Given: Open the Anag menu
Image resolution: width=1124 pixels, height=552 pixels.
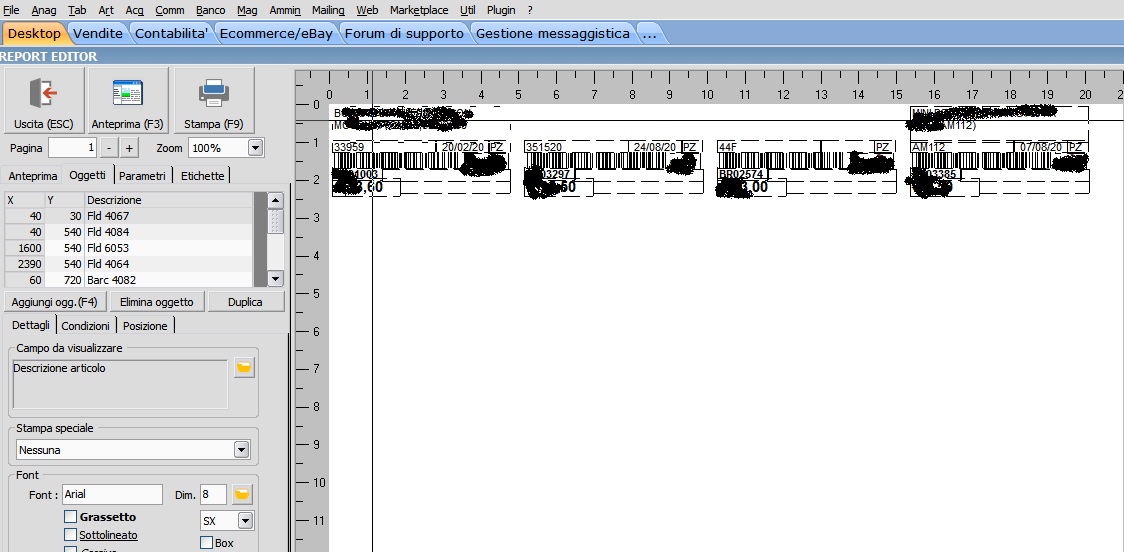Looking at the screenshot, I should pyautogui.click(x=44, y=10).
